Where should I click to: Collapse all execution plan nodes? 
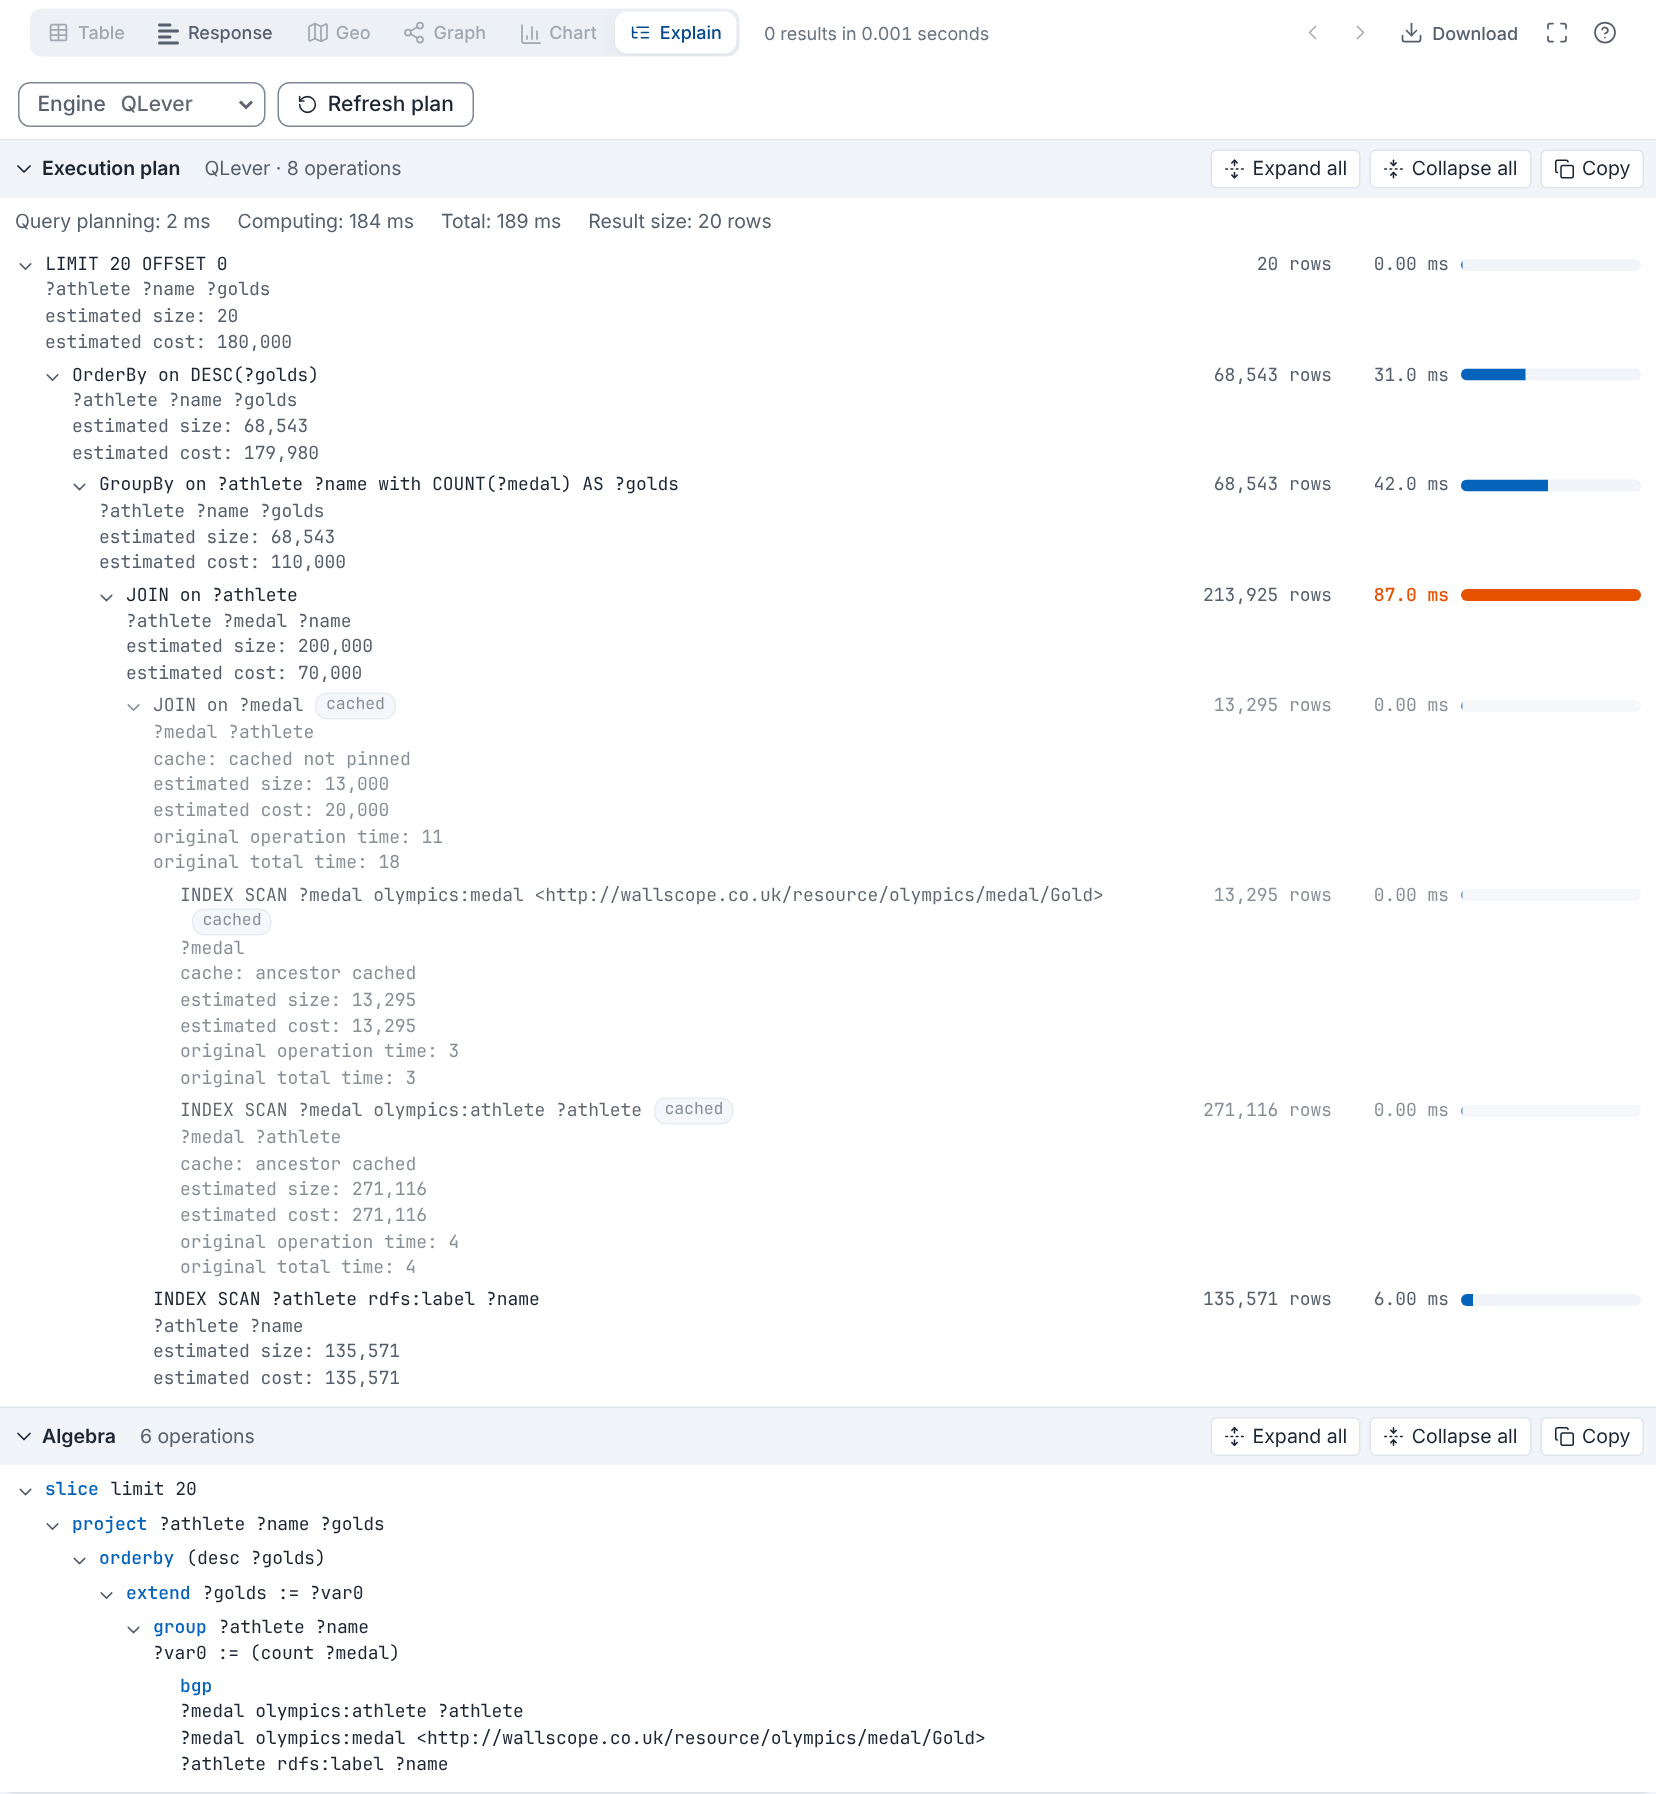[1450, 169]
